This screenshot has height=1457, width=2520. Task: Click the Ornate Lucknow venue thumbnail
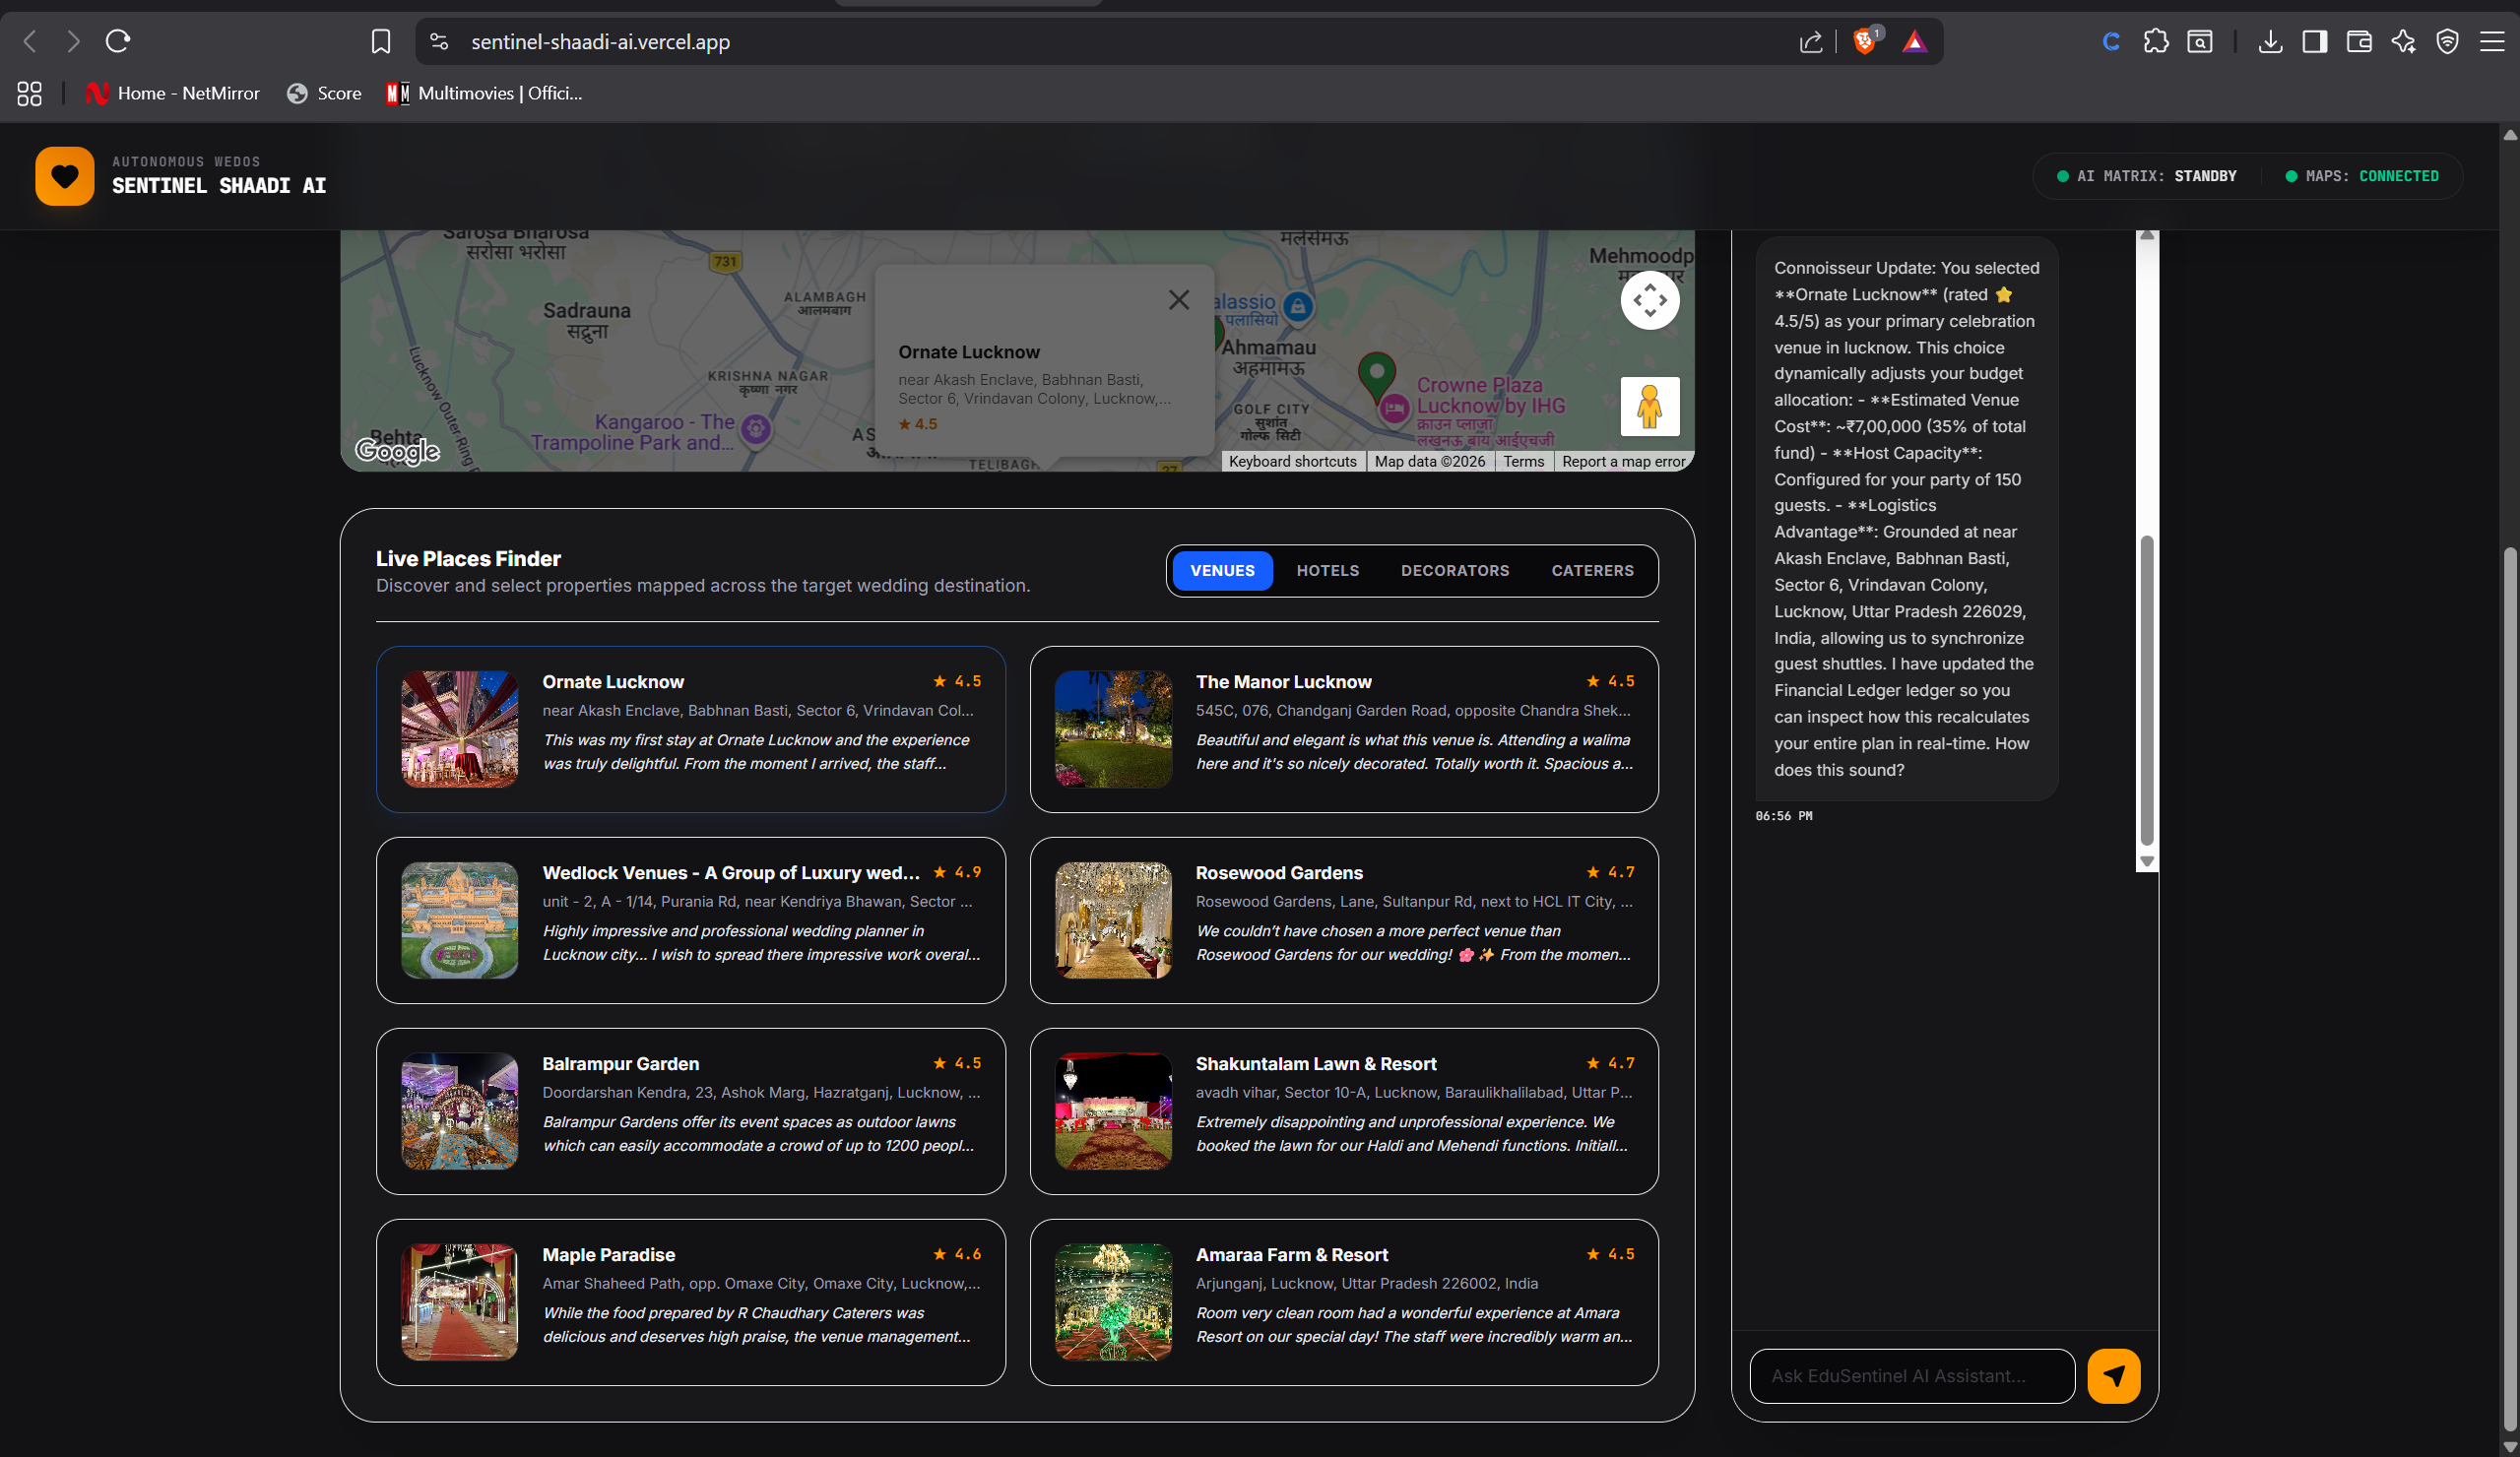[460, 729]
